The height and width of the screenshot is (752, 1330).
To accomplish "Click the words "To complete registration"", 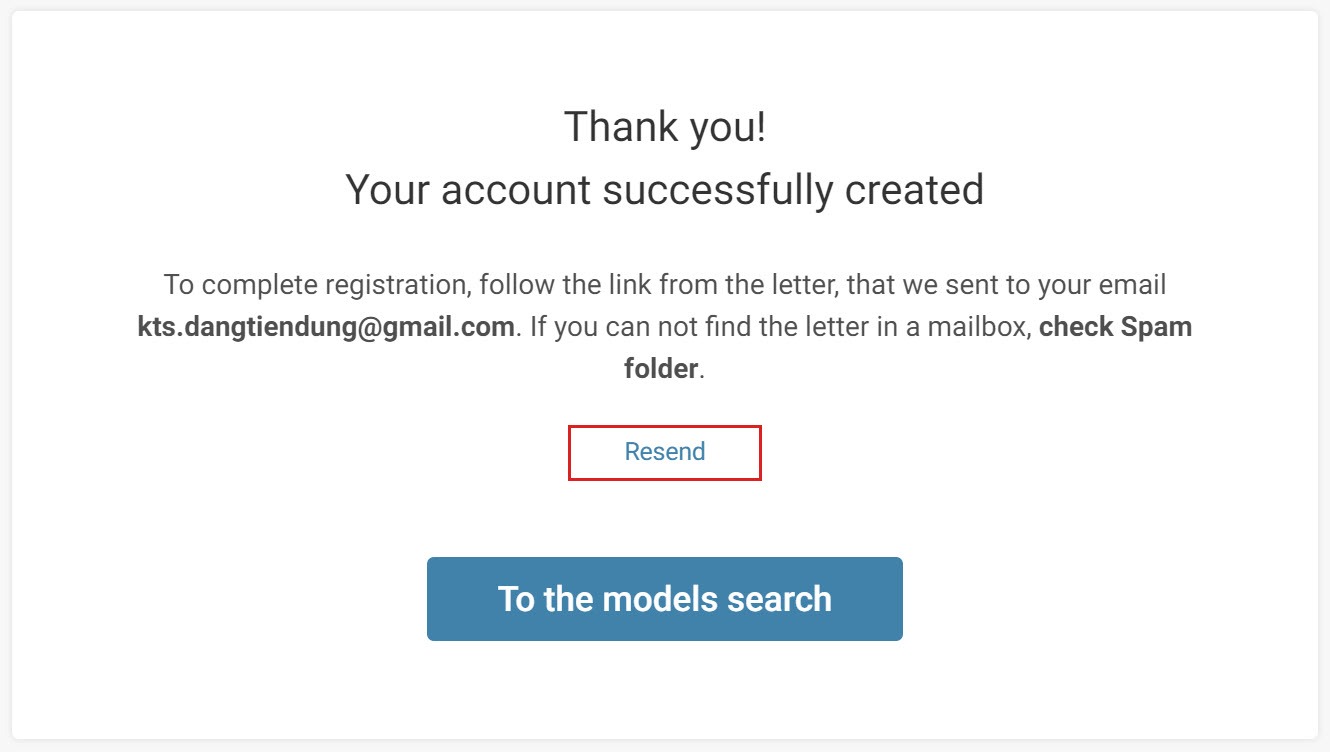I will [316, 285].
